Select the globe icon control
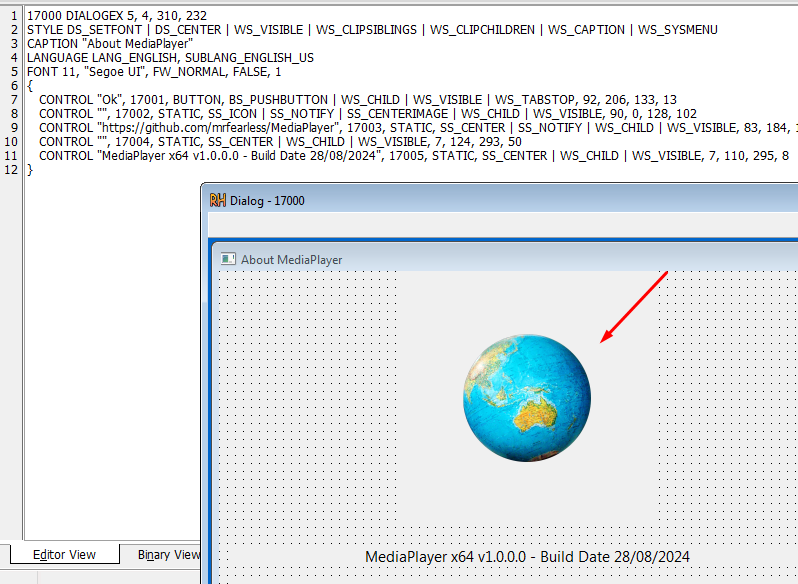Image resolution: width=798 pixels, height=584 pixels. tap(526, 397)
